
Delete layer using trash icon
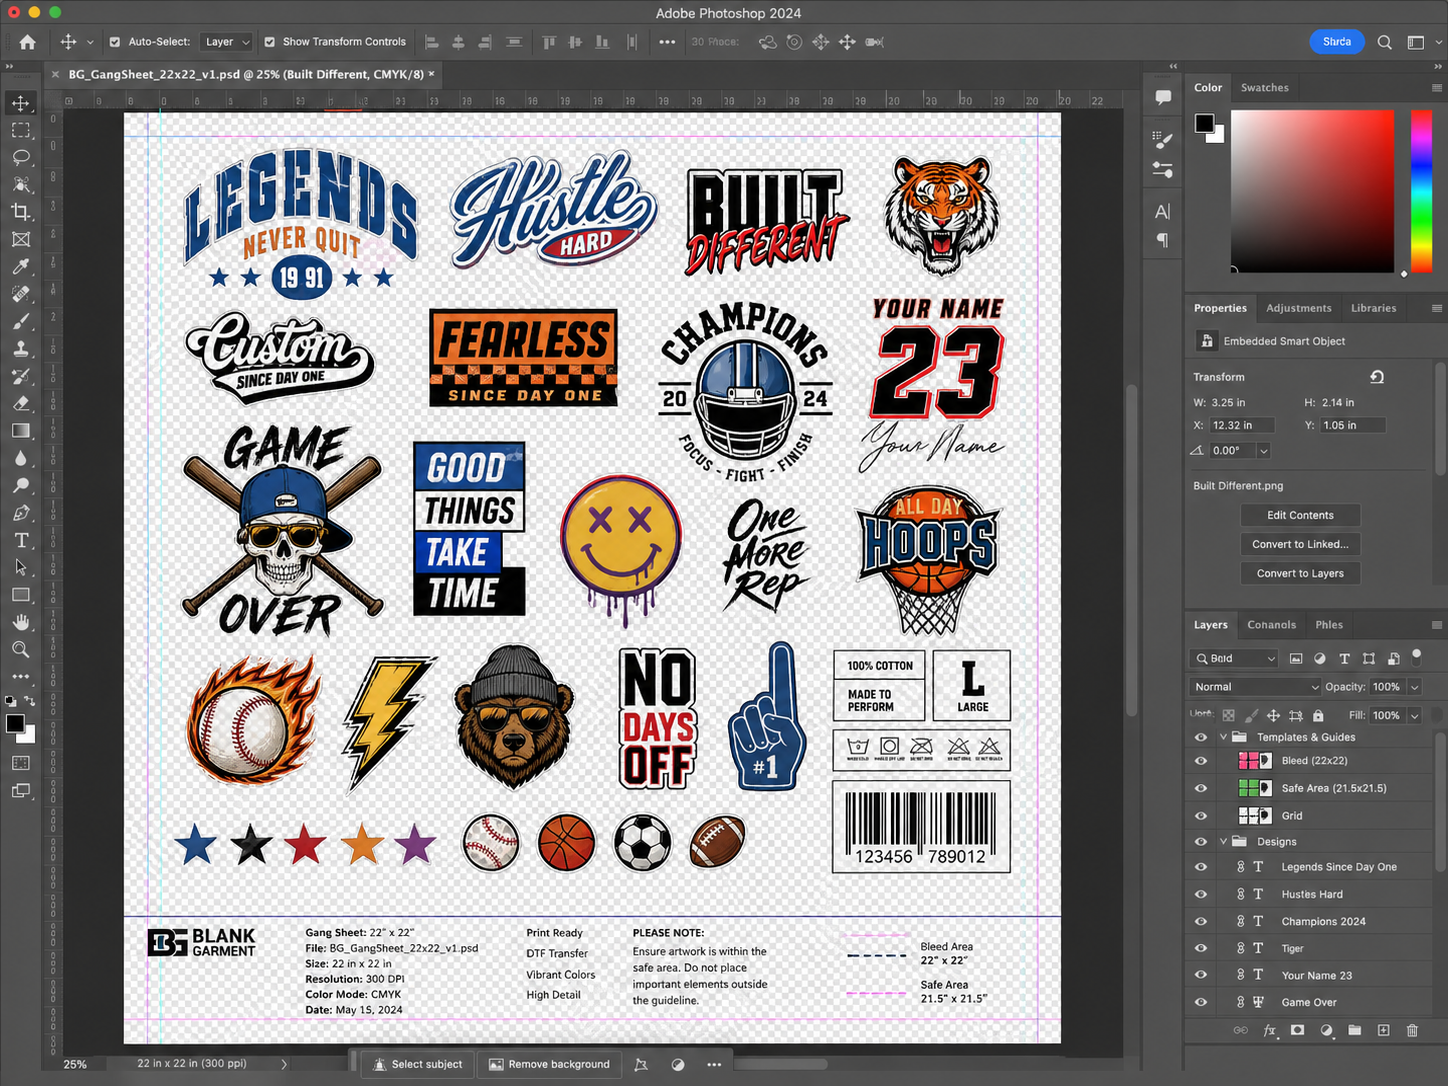pos(1412,1030)
